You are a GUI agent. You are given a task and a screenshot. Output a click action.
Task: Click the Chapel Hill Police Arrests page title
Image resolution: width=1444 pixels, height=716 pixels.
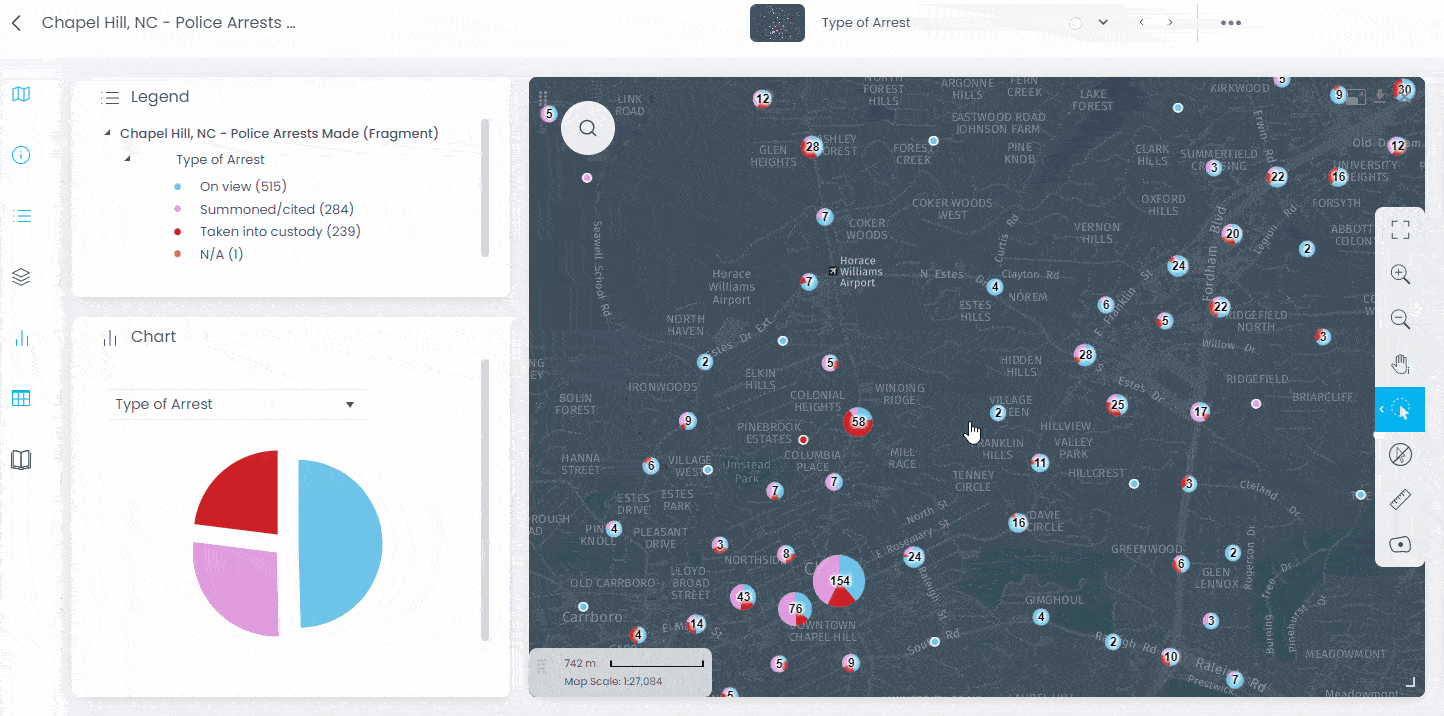point(169,22)
